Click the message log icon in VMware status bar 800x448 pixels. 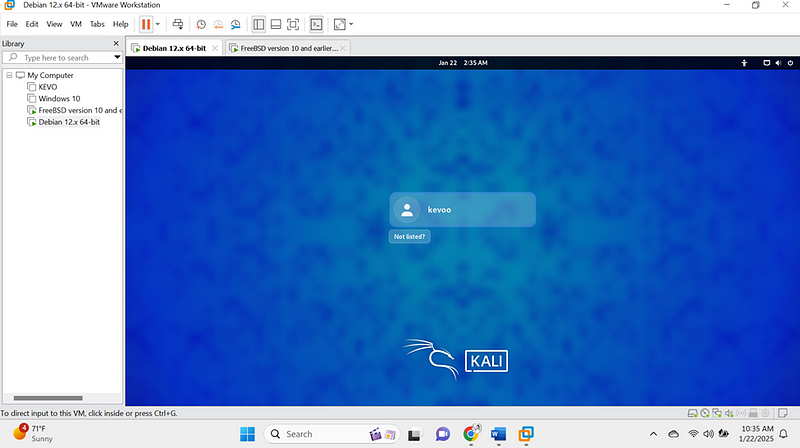[x=783, y=413]
